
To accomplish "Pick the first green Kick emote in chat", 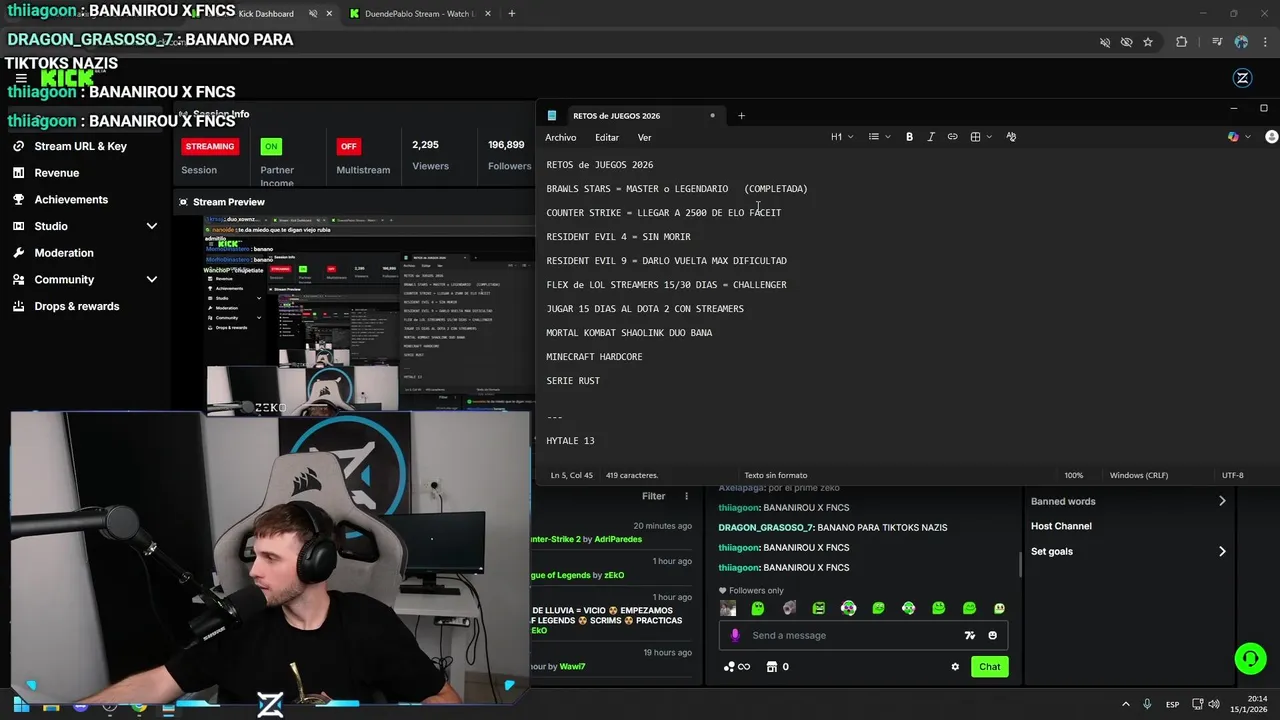I will coord(758,608).
